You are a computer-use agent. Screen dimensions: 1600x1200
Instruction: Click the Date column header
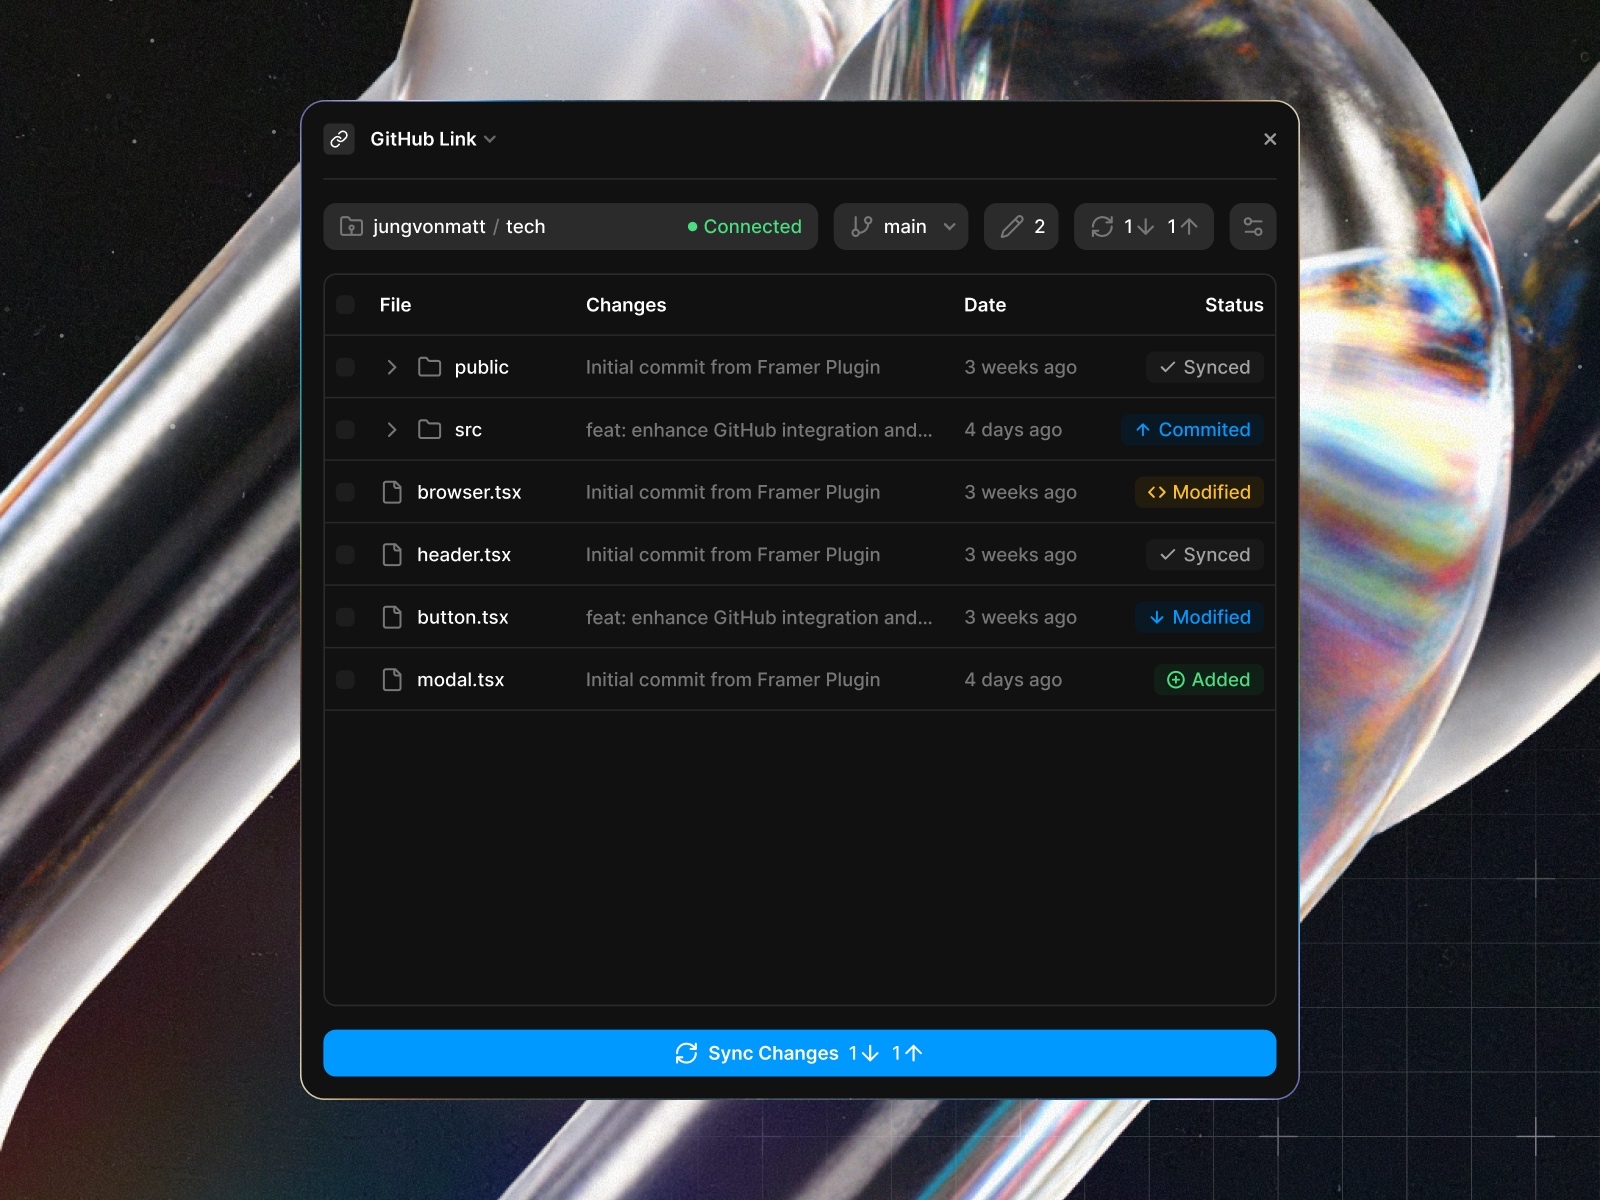pos(985,305)
